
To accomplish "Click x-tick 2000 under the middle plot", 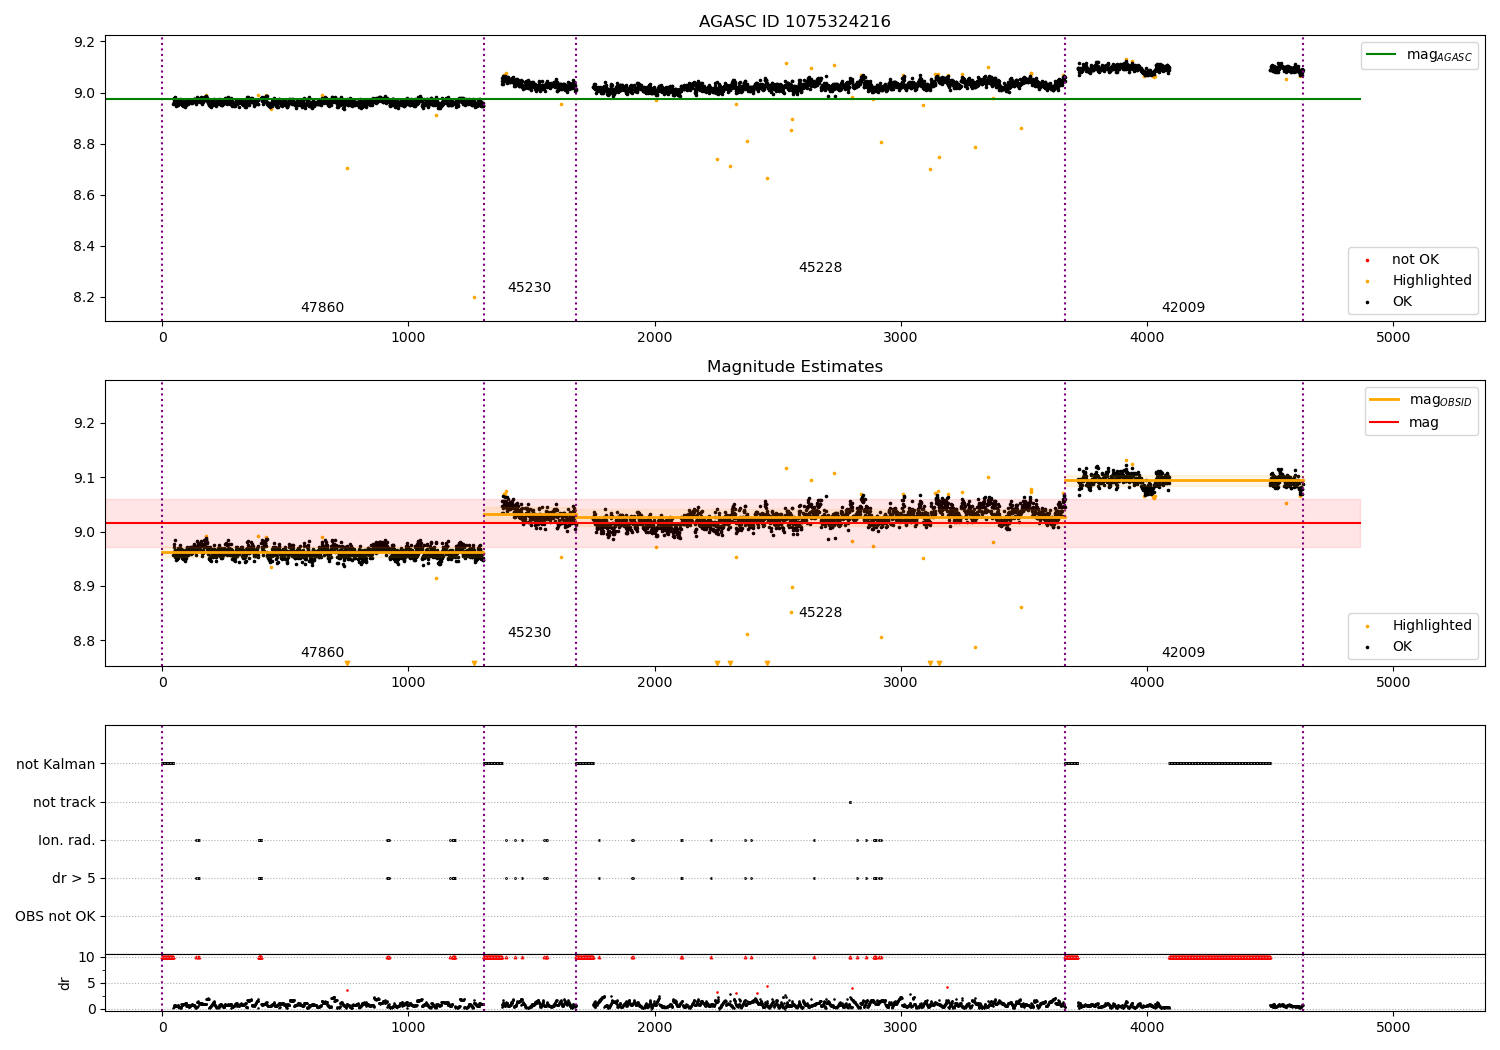I will pyautogui.click(x=655, y=683).
